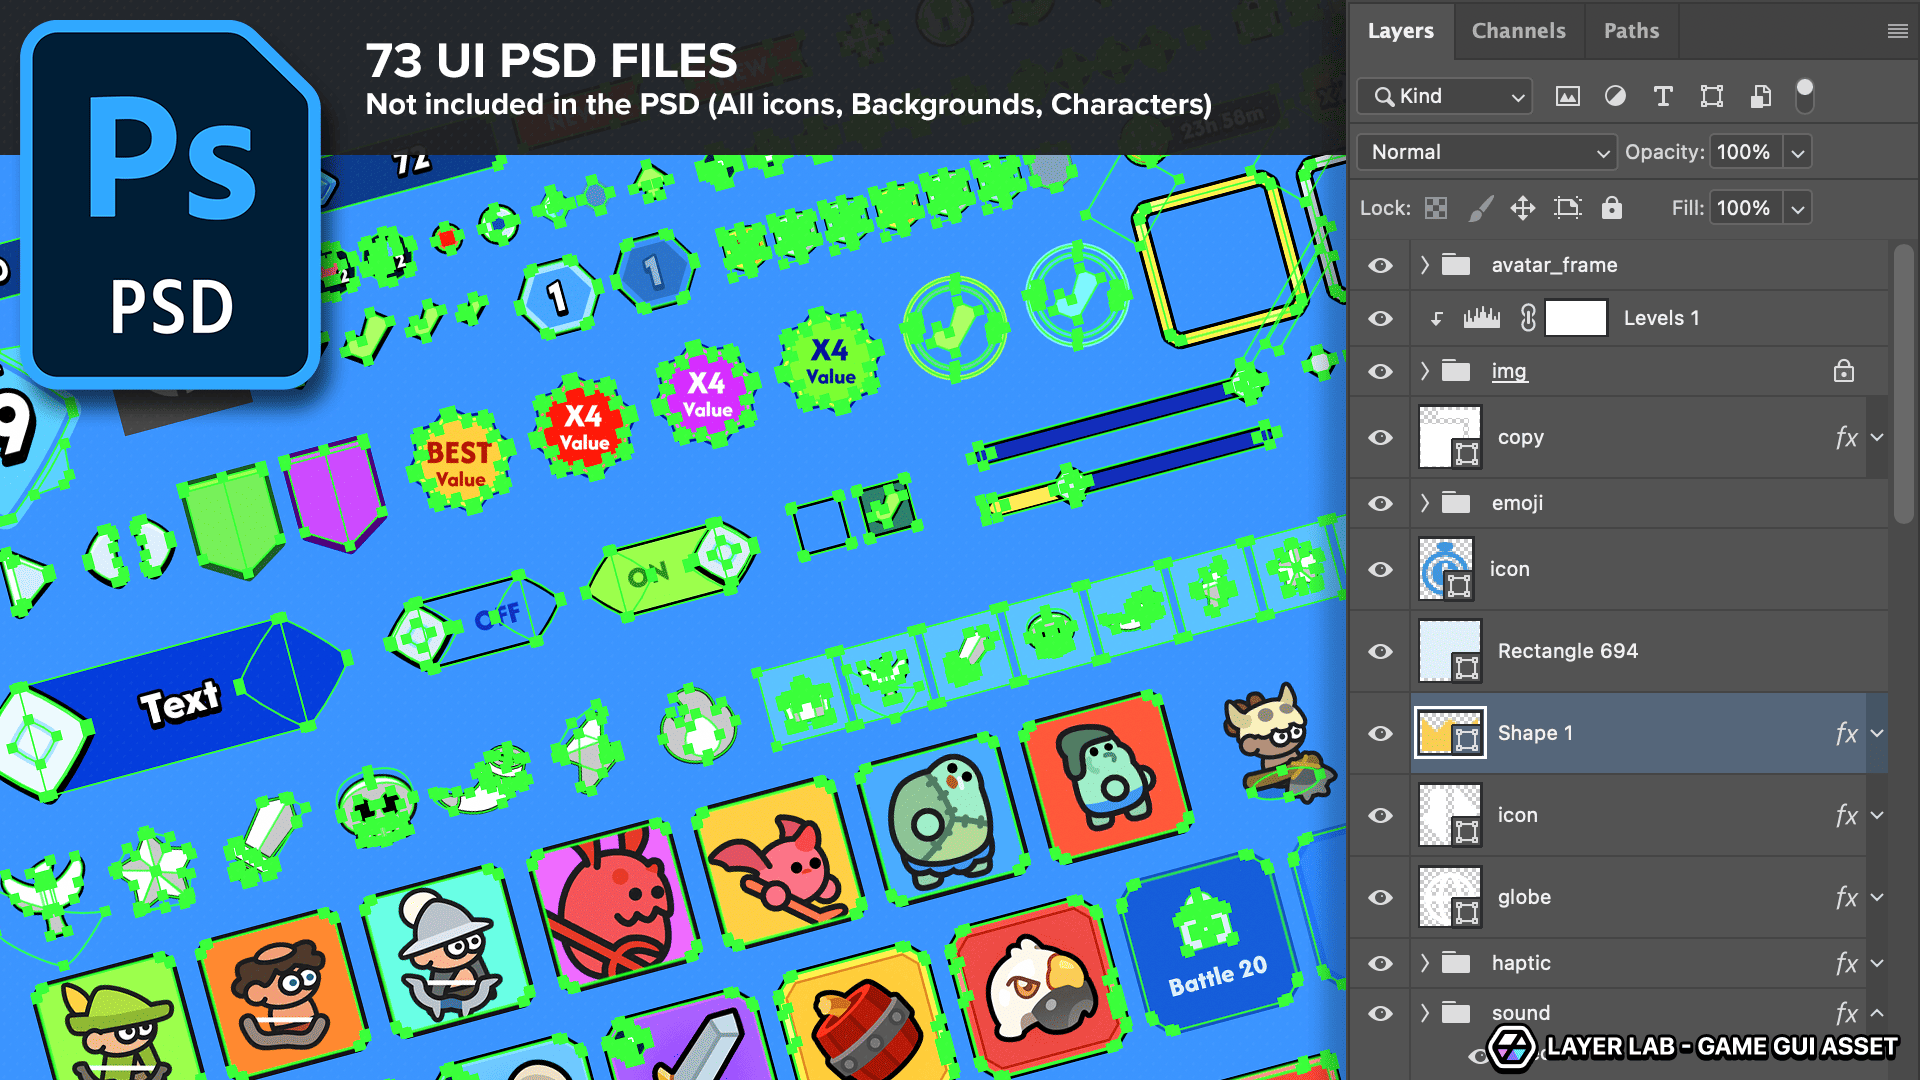Screen dimensions: 1920x1080
Task: Filter layers by smart object type
Action: pyautogui.click(x=1761, y=96)
